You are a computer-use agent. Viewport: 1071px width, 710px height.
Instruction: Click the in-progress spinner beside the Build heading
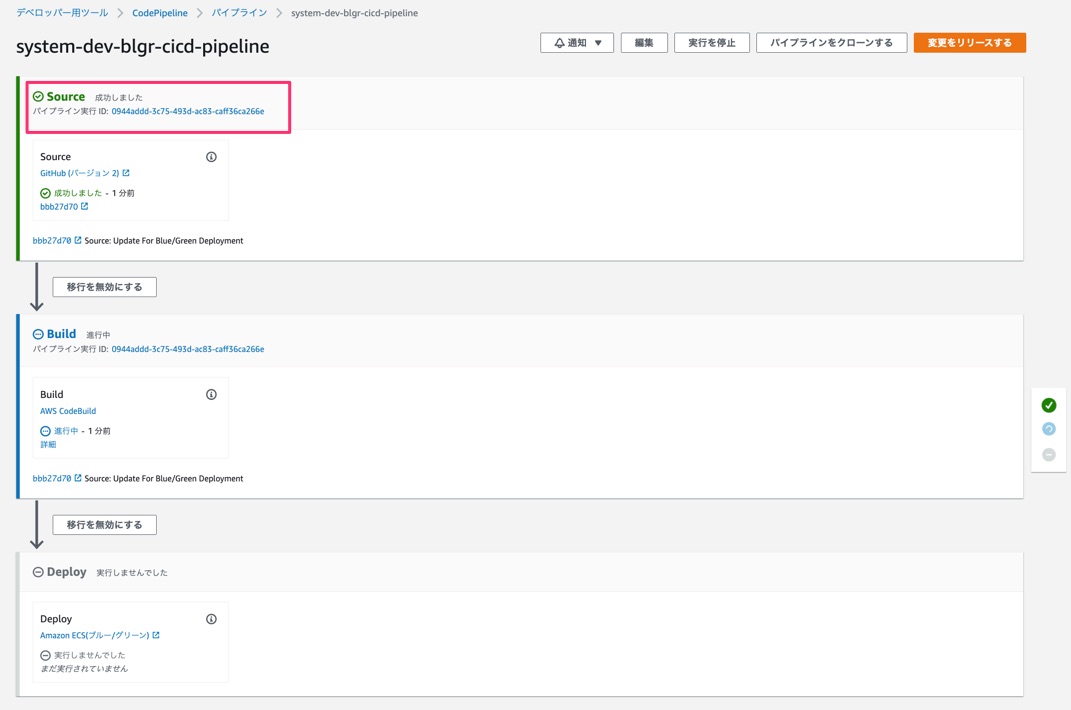pyautogui.click(x=38, y=334)
